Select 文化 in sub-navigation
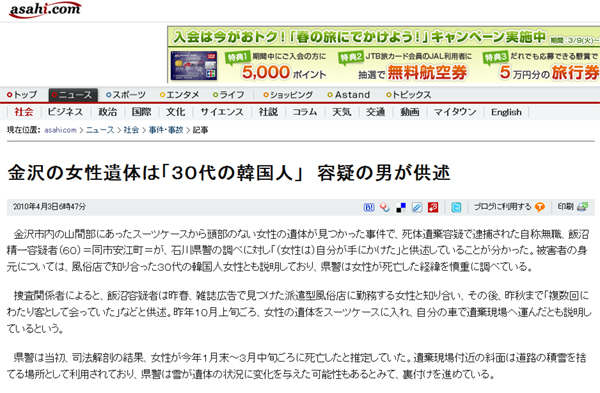 click(175, 112)
